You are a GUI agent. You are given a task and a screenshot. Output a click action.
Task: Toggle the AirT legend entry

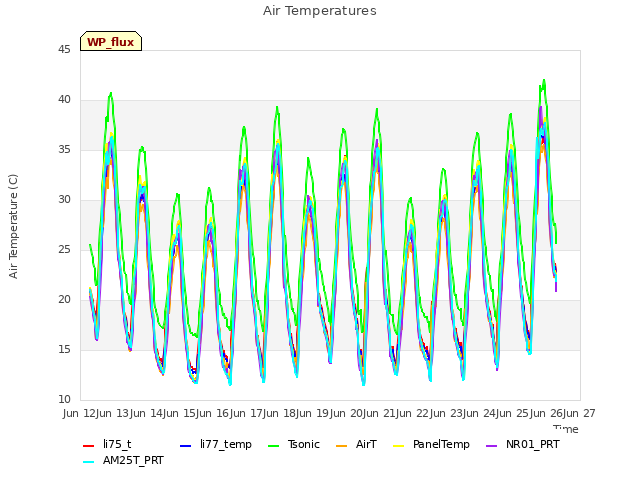[x=356, y=444]
